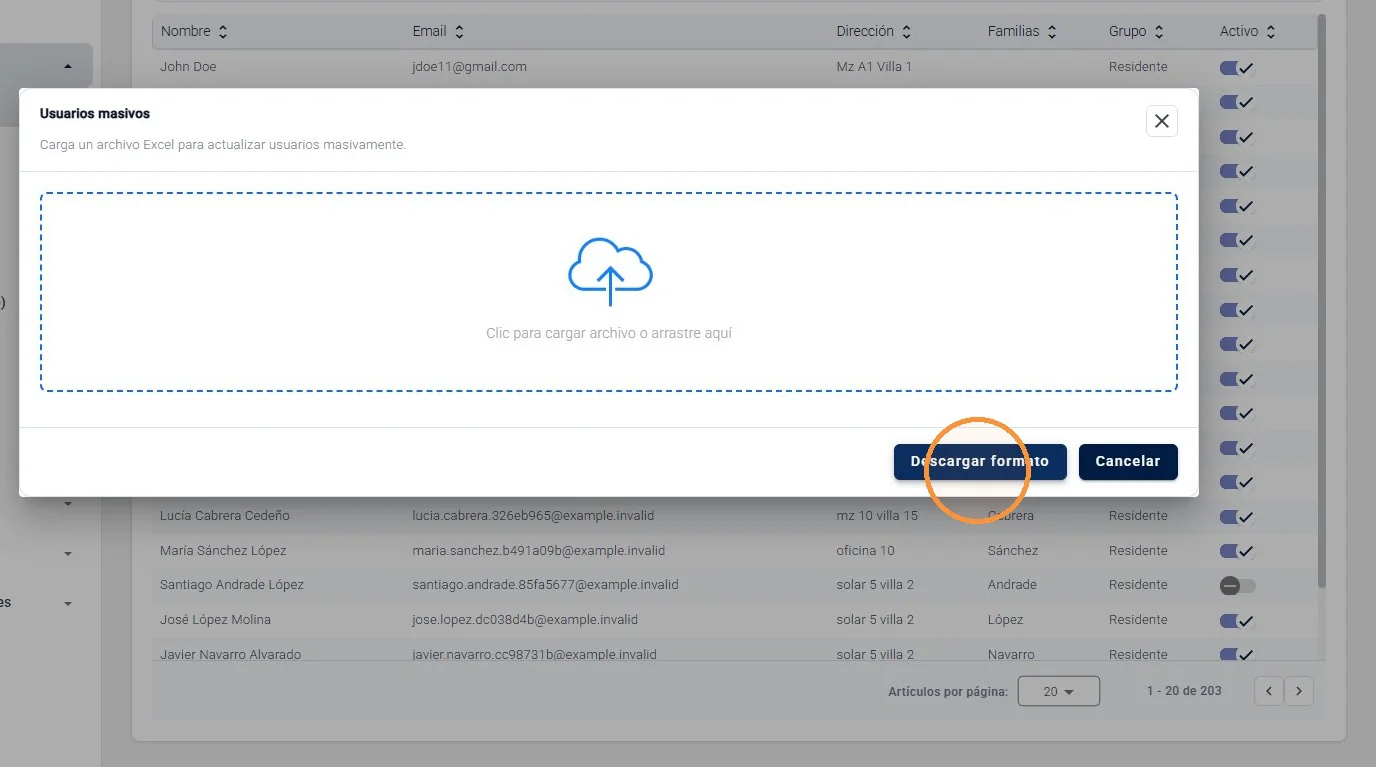Disable the Activo switch for Lucía Cabrera Cedeño
1376x767 pixels.
pos(1237,517)
